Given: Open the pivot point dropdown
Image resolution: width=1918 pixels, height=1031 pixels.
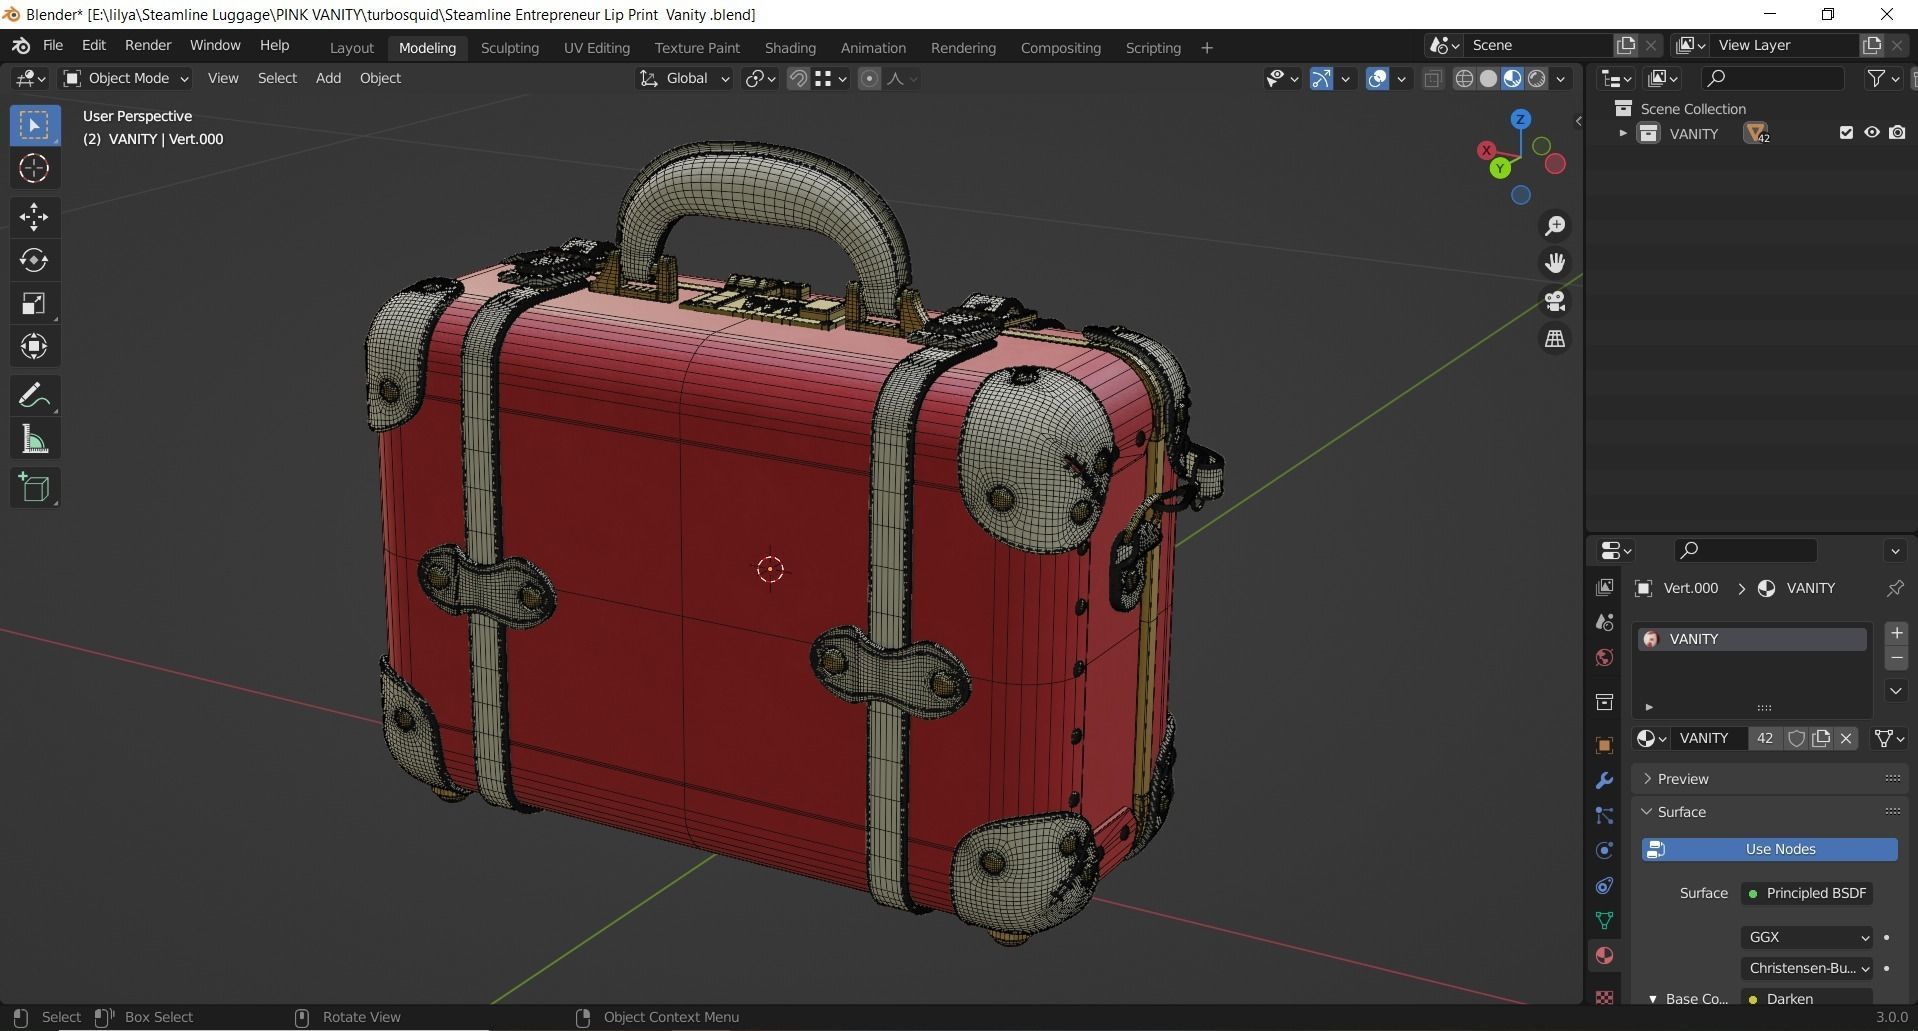Looking at the screenshot, I should click(761, 78).
